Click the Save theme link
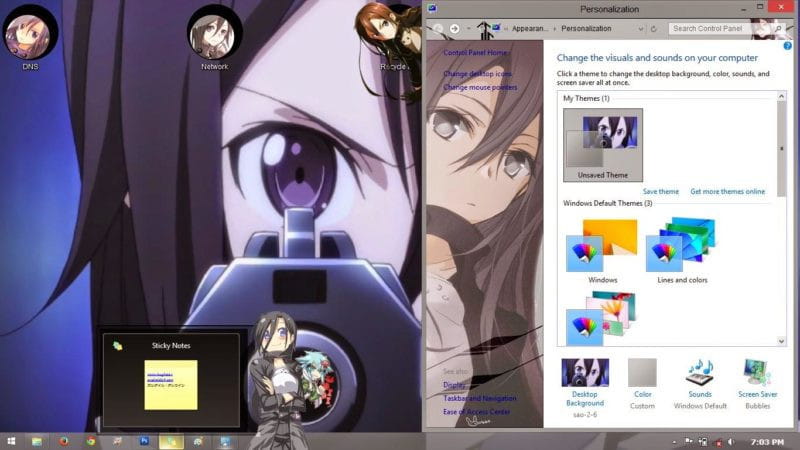The height and width of the screenshot is (450, 800). [660, 191]
